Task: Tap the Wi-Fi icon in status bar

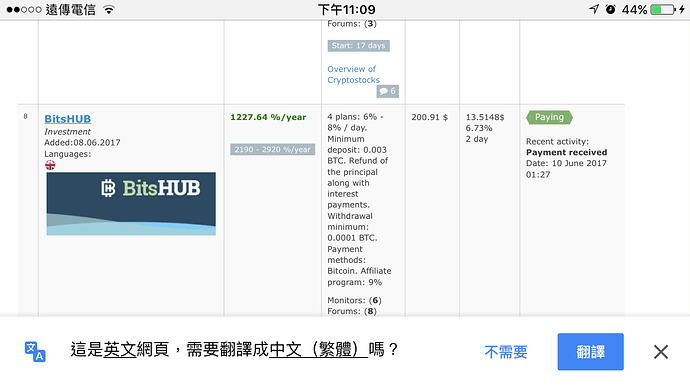Action: click(x=109, y=9)
